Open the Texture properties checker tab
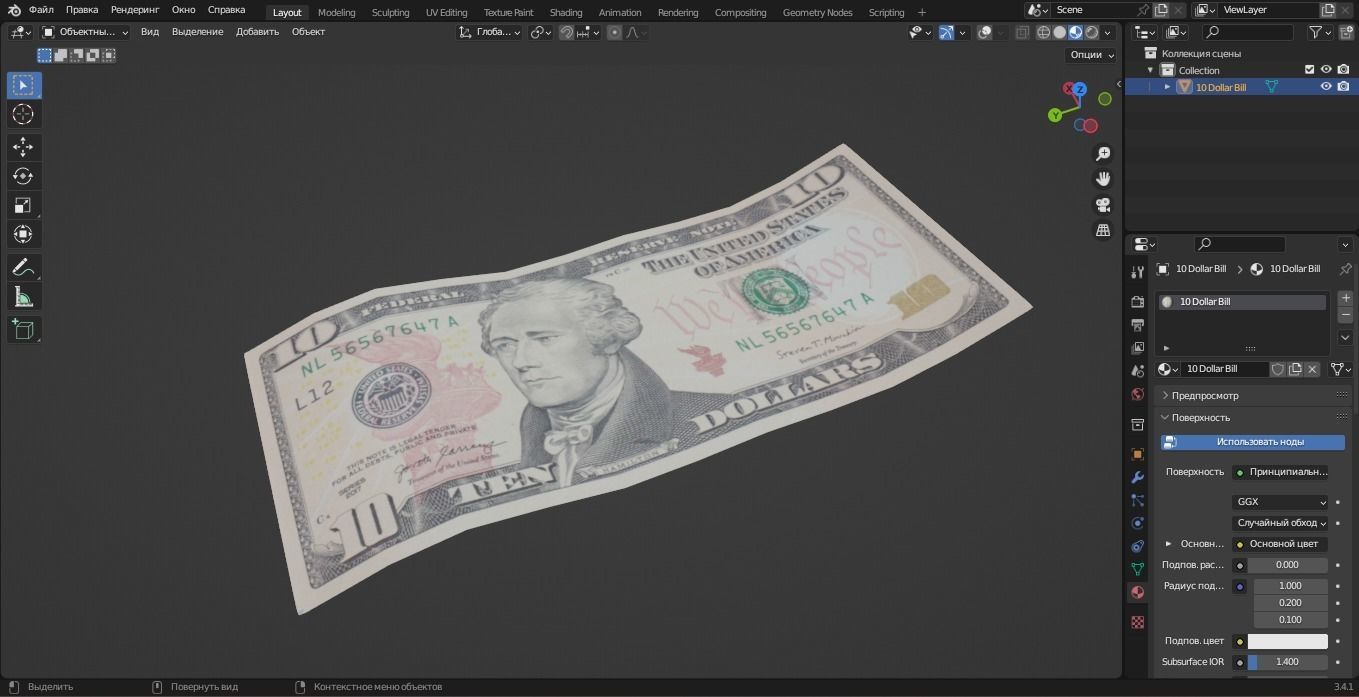 pyautogui.click(x=1137, y=622)
